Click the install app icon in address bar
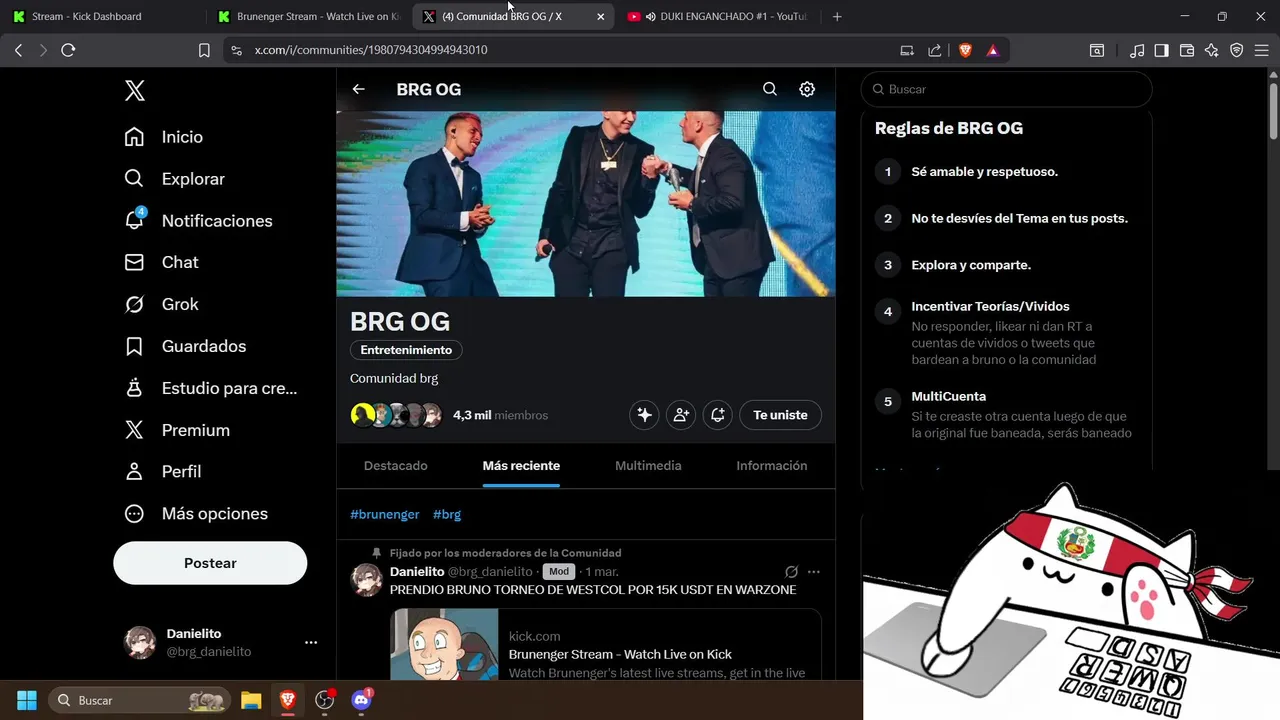1280x720 pixels. coord(907,50)
